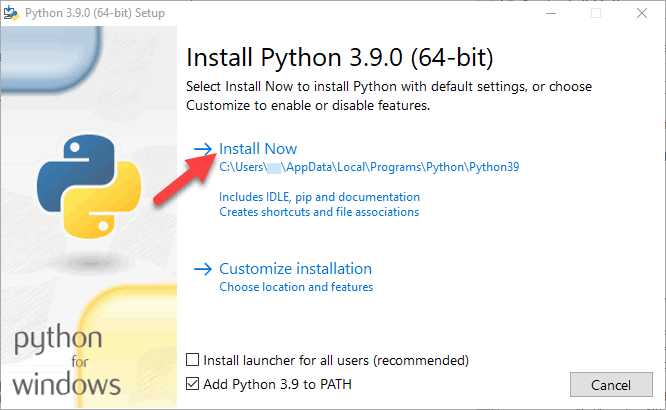Click the blue arrow beside Install Now
This screenshot has width=666, height=410.
tap(203, 149)
